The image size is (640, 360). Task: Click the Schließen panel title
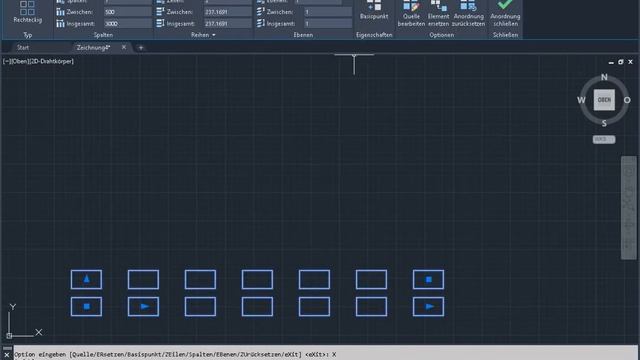click(505, 35)
